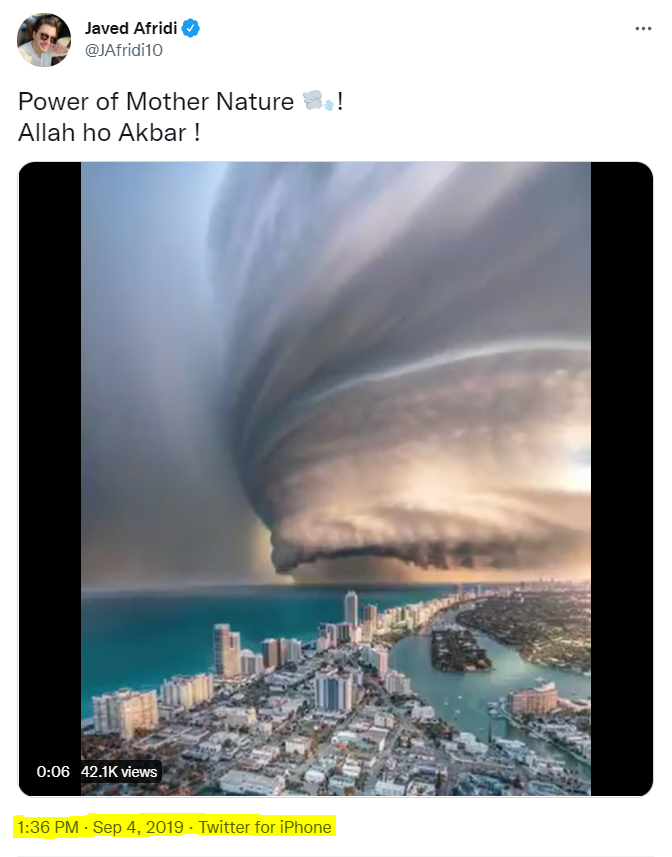Image resolution: width=672 pixels, height=857 pixels.
Task: Select the Power of Mother Nature text line
Action: [x=156, y=102]
